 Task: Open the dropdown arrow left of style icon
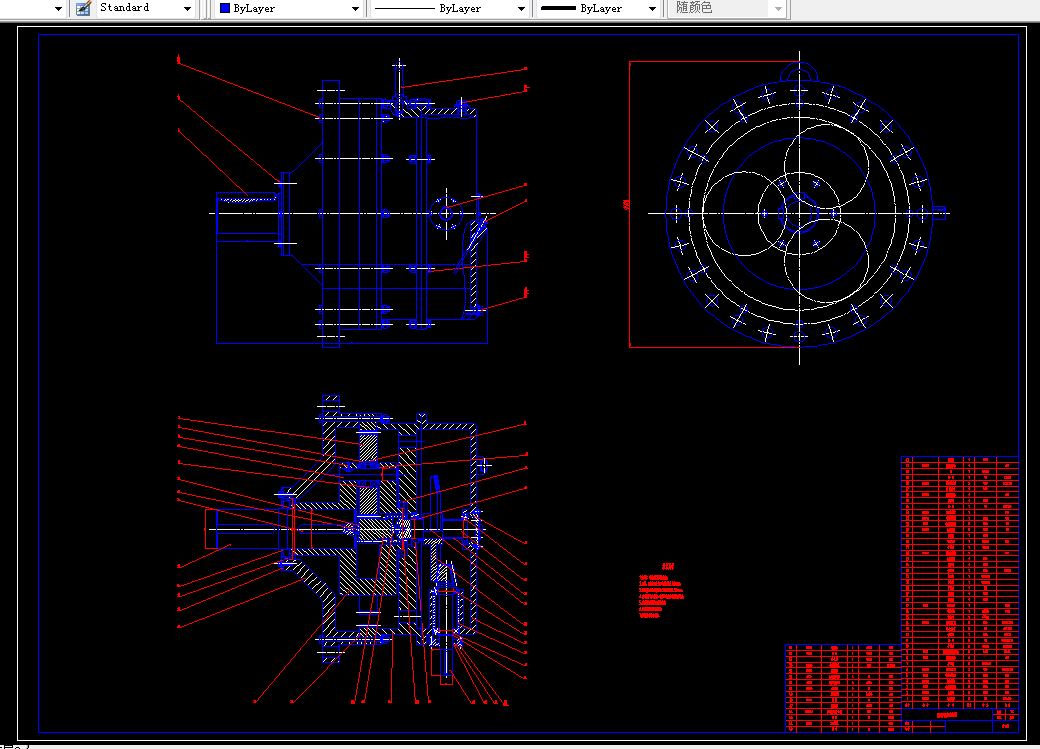(x=58, y=9)
